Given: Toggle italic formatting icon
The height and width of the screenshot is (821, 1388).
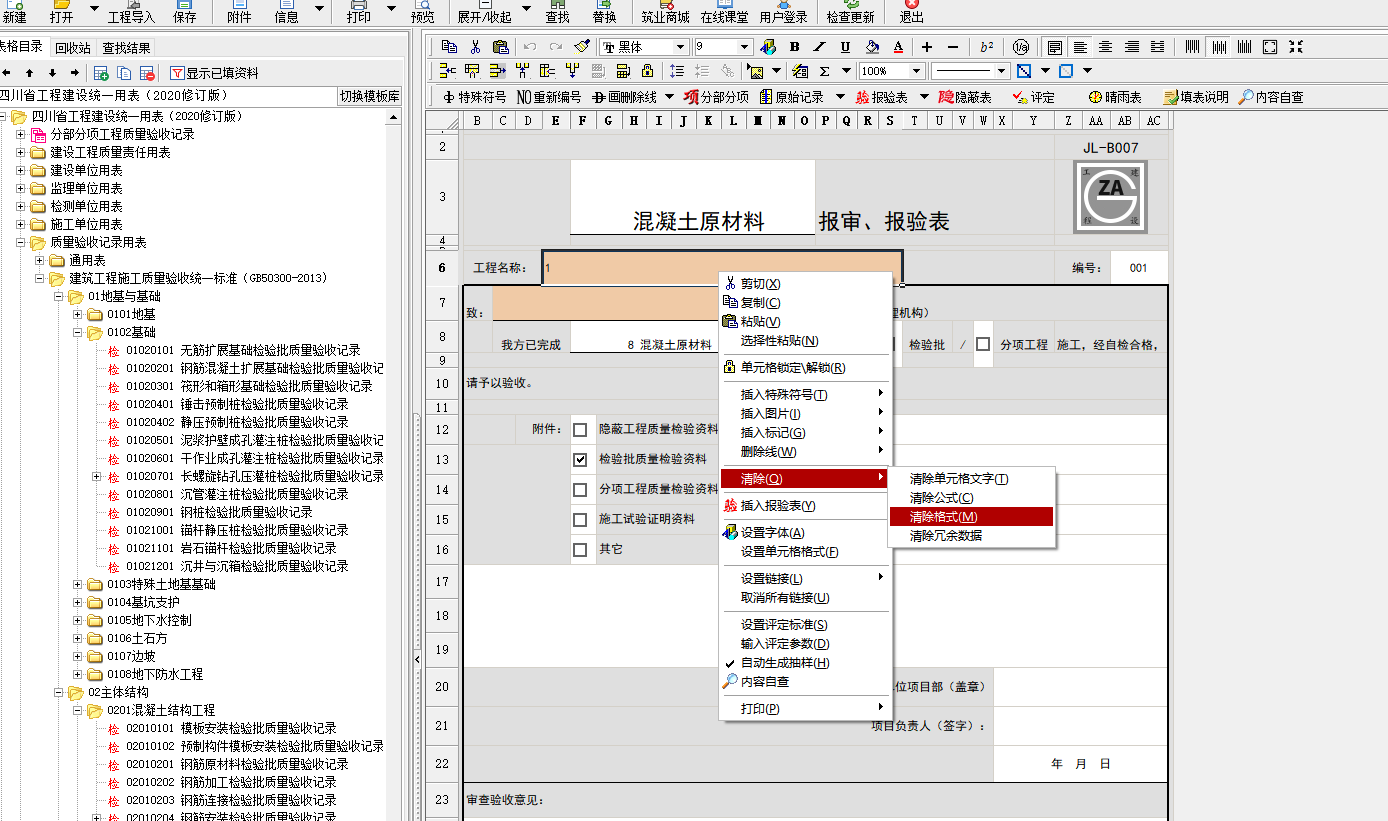Looking at the screenshot, I should tap(820, 47).
